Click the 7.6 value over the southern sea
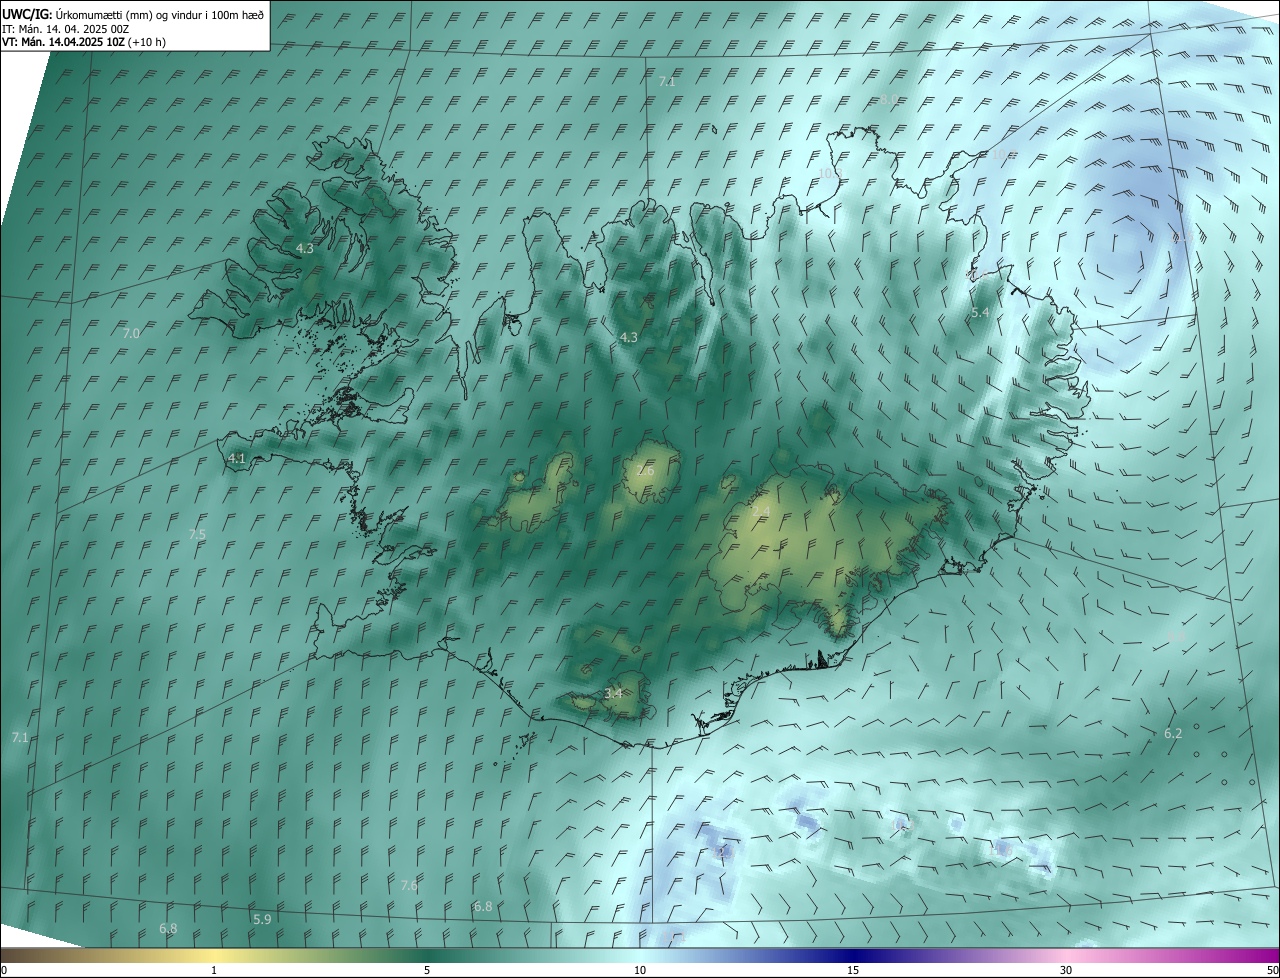Viewport: 1280px width, 978px height. coord(409,885)
